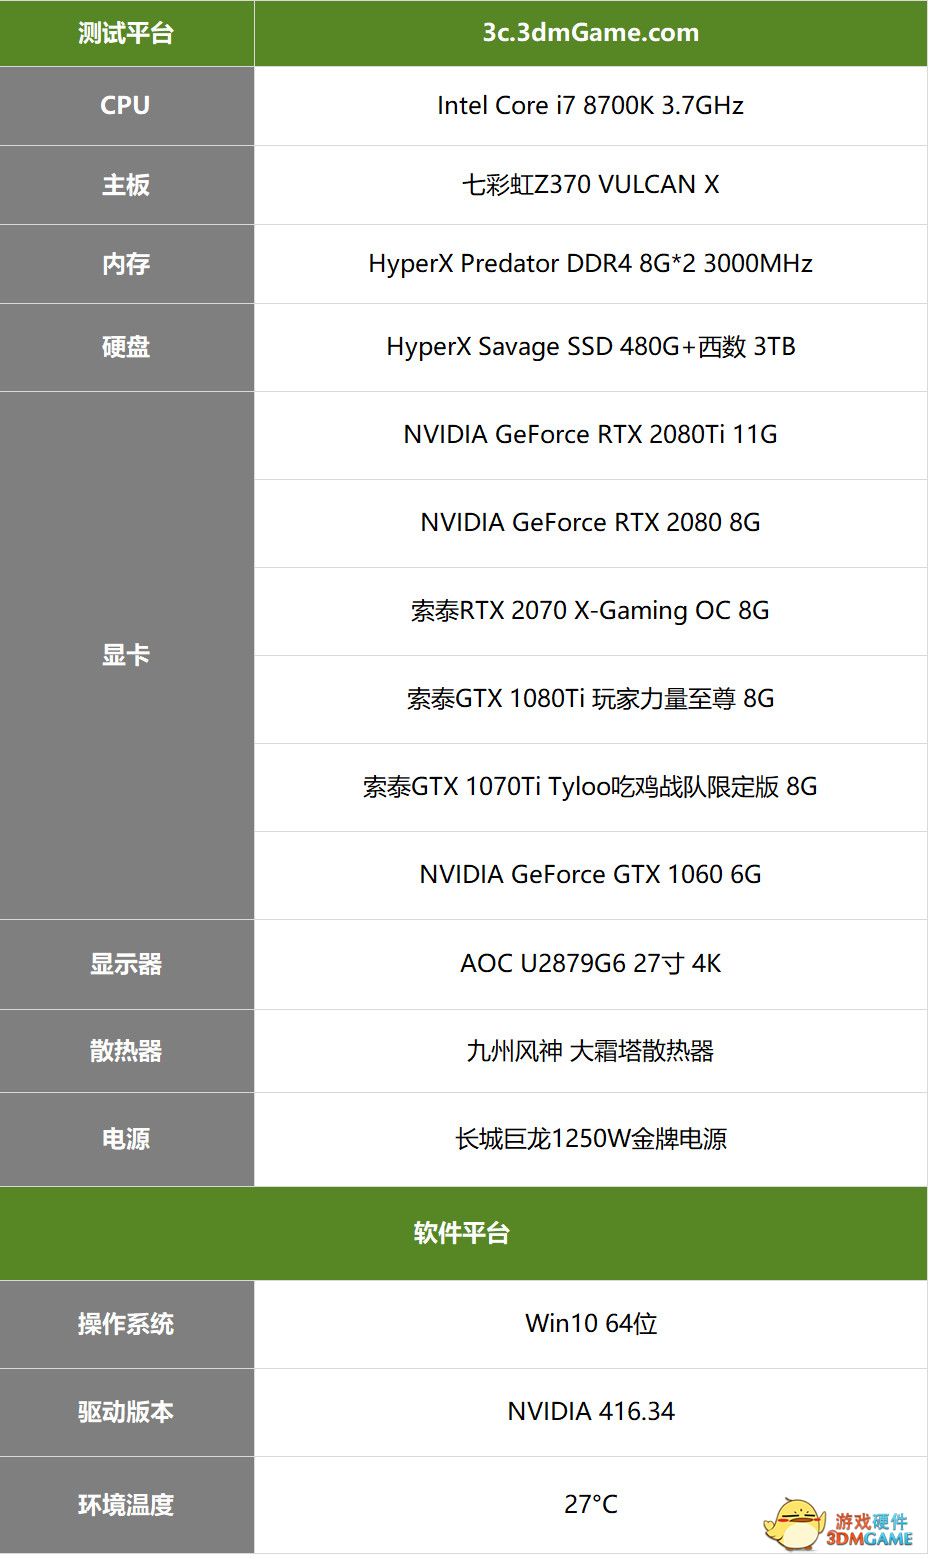Screen dimensions: 929x1559
Task: Select the 显示器 row label
Action: coord(127,965)
